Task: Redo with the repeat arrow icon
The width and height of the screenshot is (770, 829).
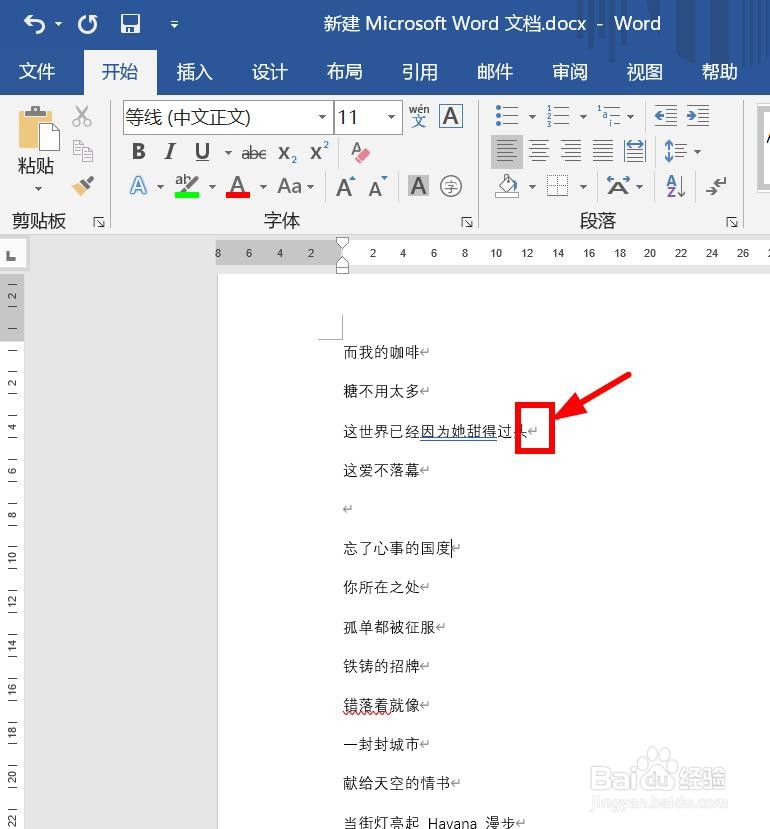Action: point(87,24)
